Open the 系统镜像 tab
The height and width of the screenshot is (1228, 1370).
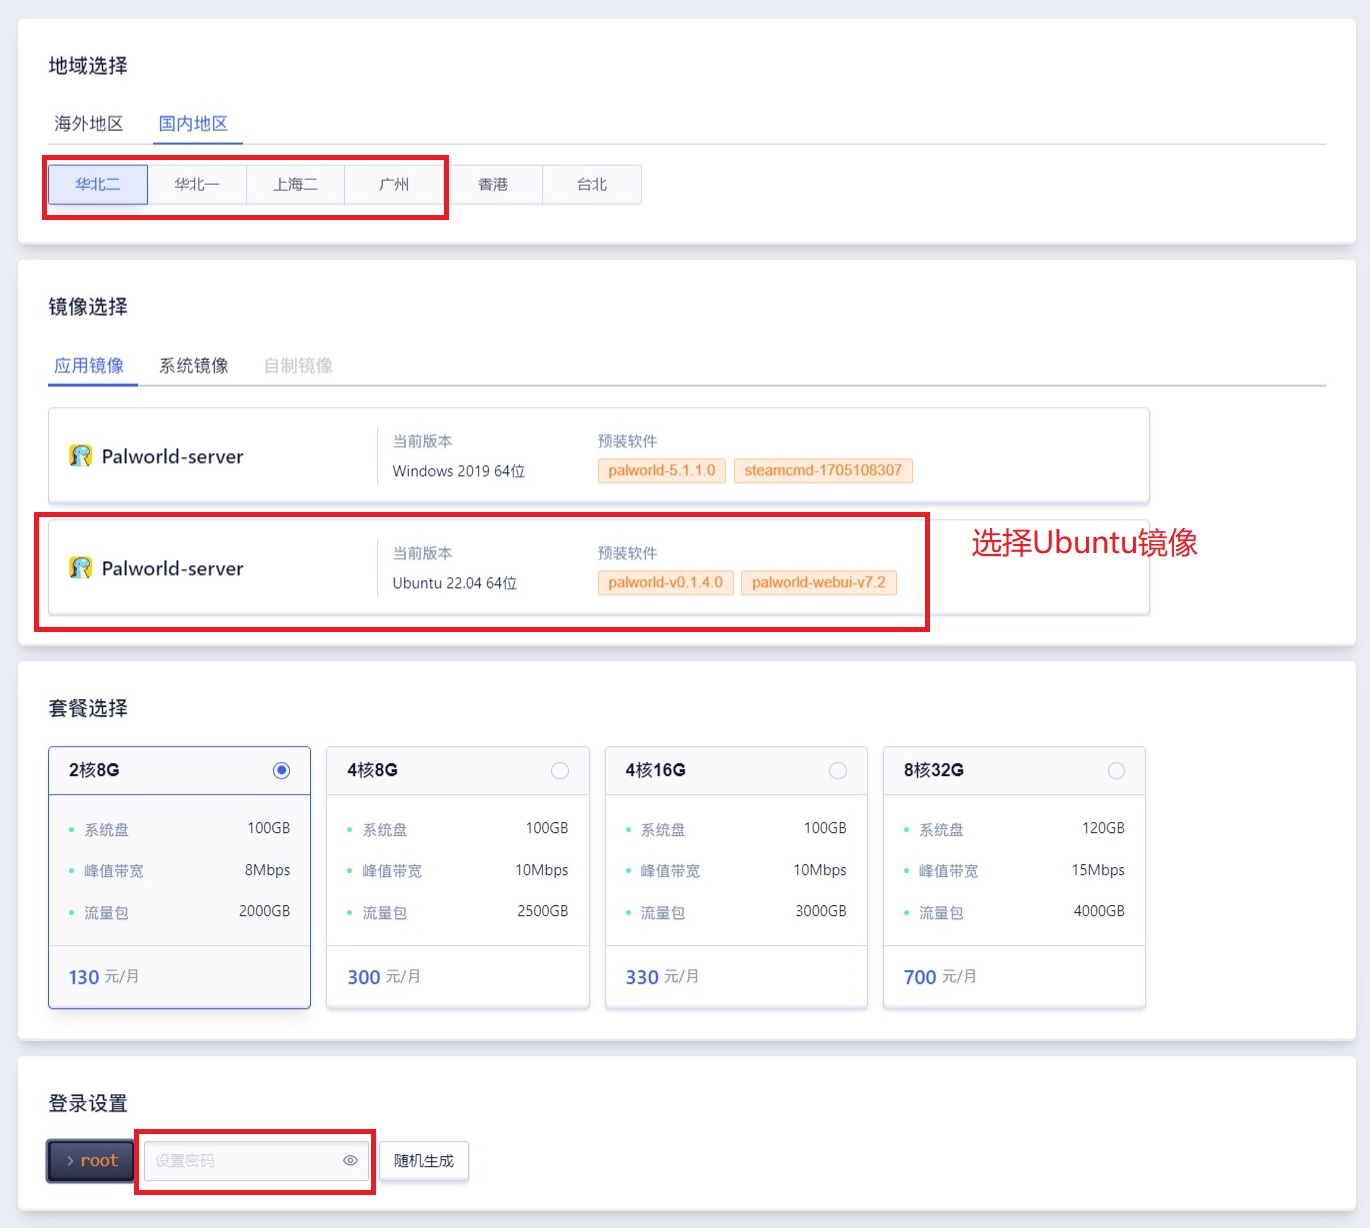click(194, 366)
